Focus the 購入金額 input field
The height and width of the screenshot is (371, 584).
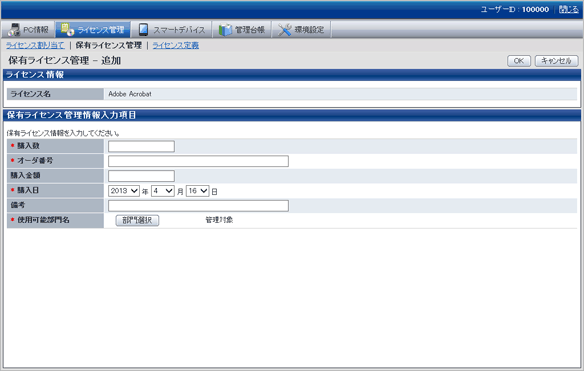[141, 176]
